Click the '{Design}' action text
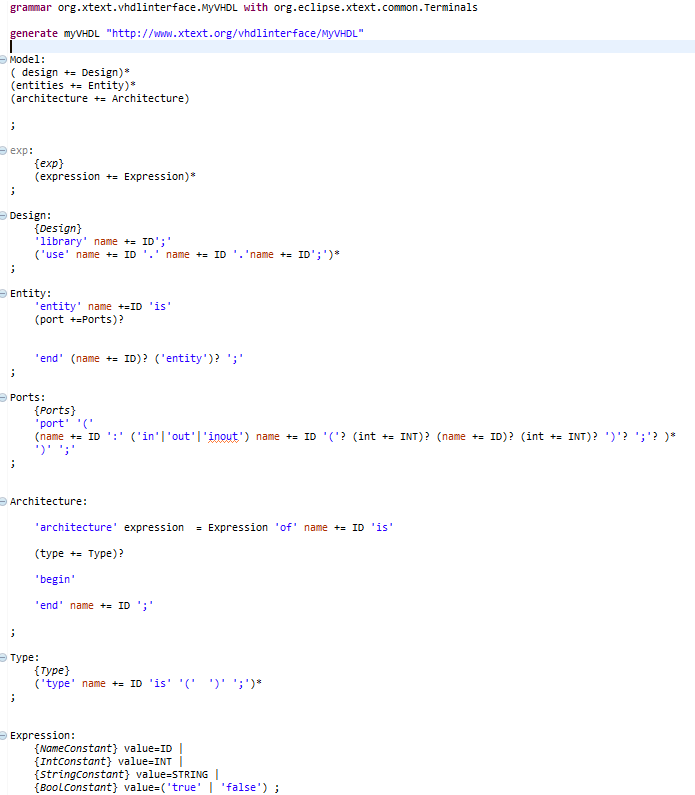Viewport: 695px width, 795px height. coord(58,229)
